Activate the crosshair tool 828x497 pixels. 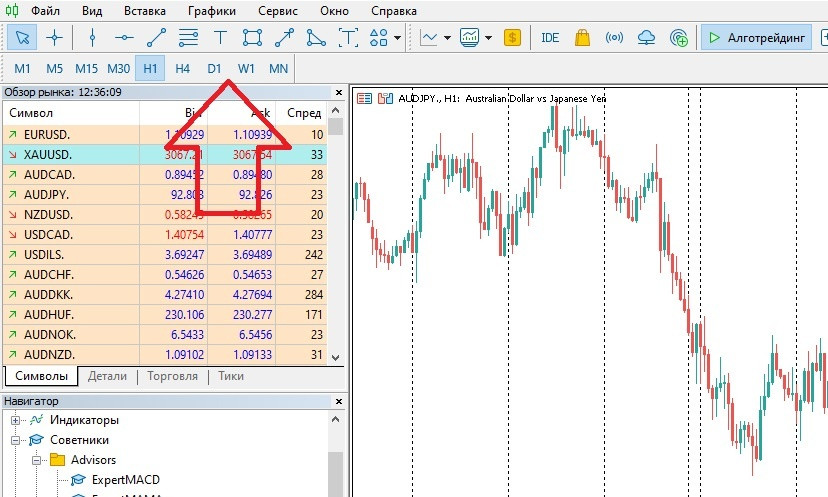pyautogui.click(x=54, y=37)
